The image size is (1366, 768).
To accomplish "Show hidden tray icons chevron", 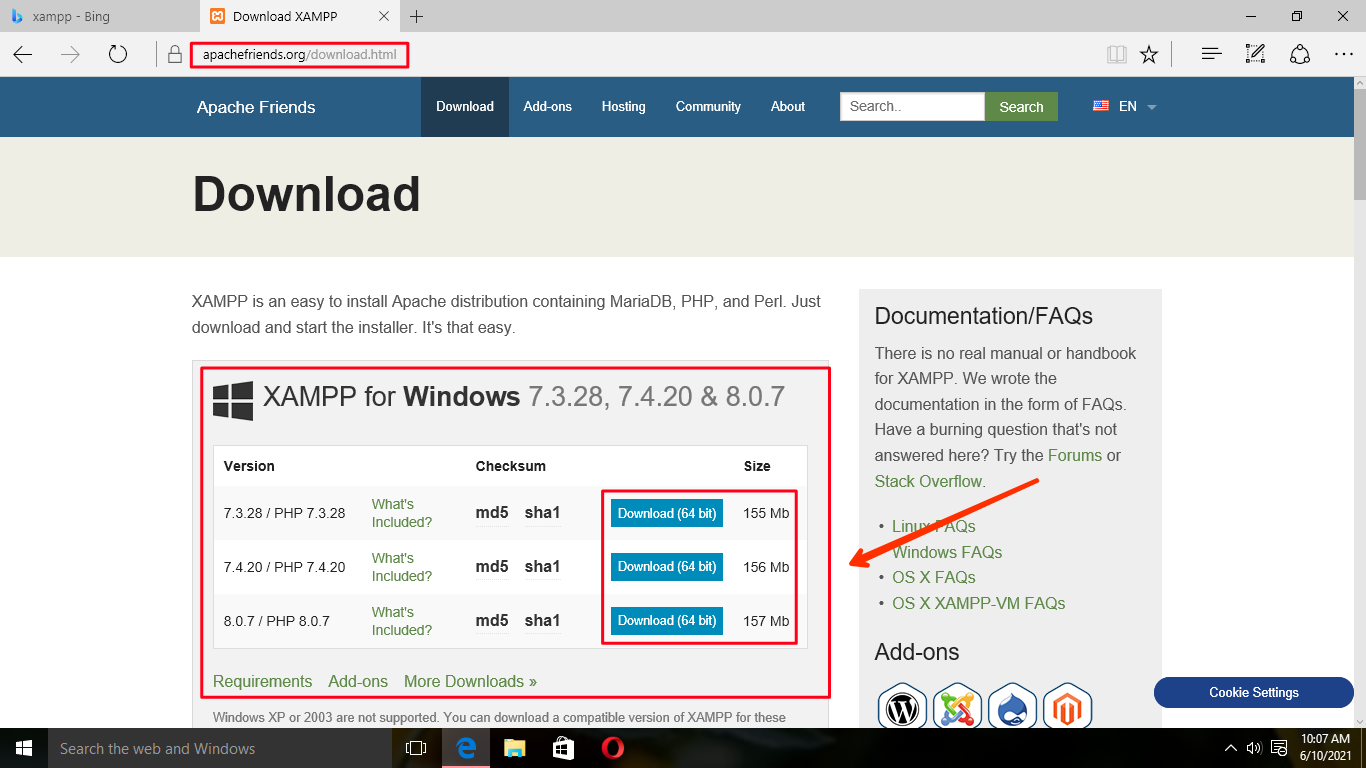I will pyautogui.click(x=1231, y=748).
